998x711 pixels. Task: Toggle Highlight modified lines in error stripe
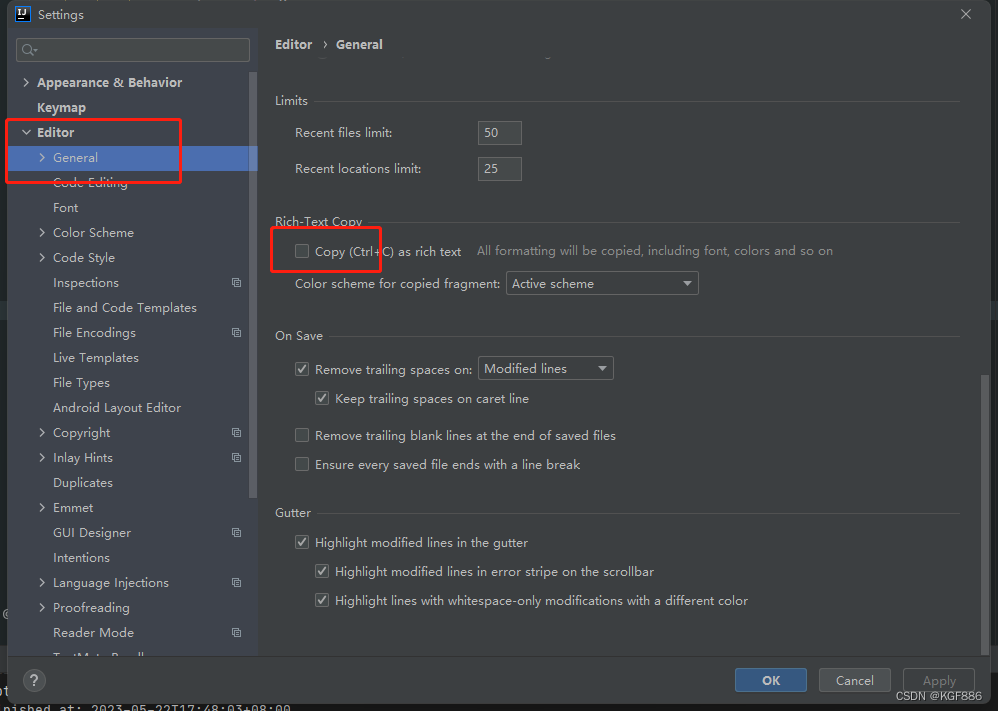(x=322, y=572)
